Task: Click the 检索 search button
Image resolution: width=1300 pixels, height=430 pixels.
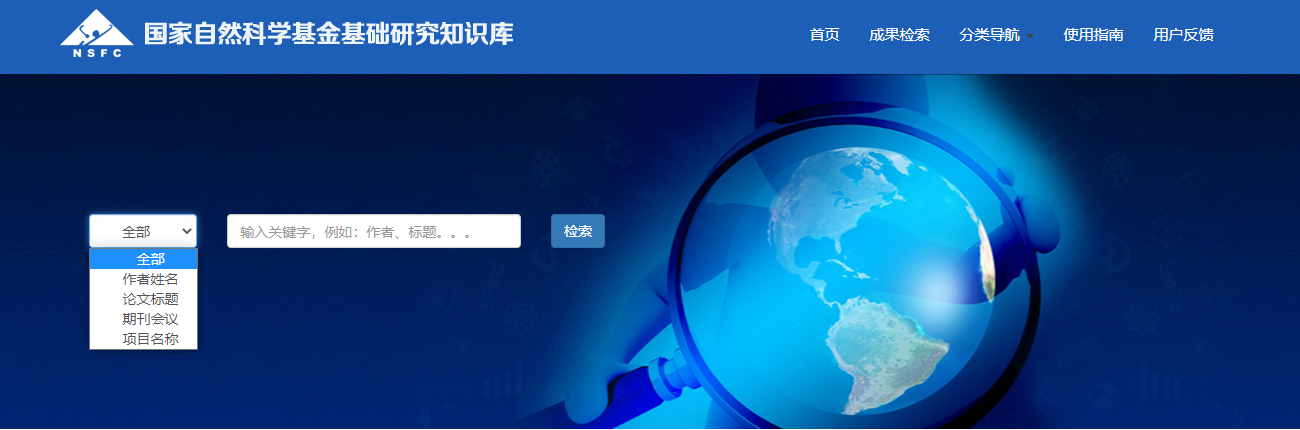Action: 578,231
